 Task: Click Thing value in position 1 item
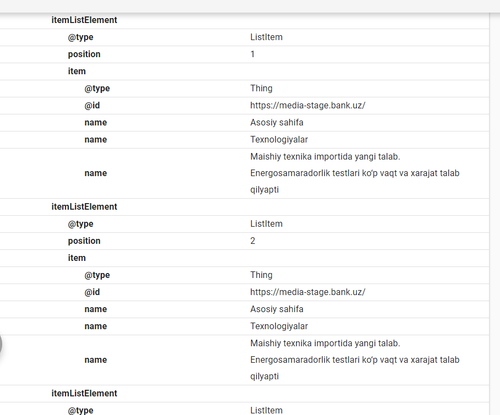(261, 88)
